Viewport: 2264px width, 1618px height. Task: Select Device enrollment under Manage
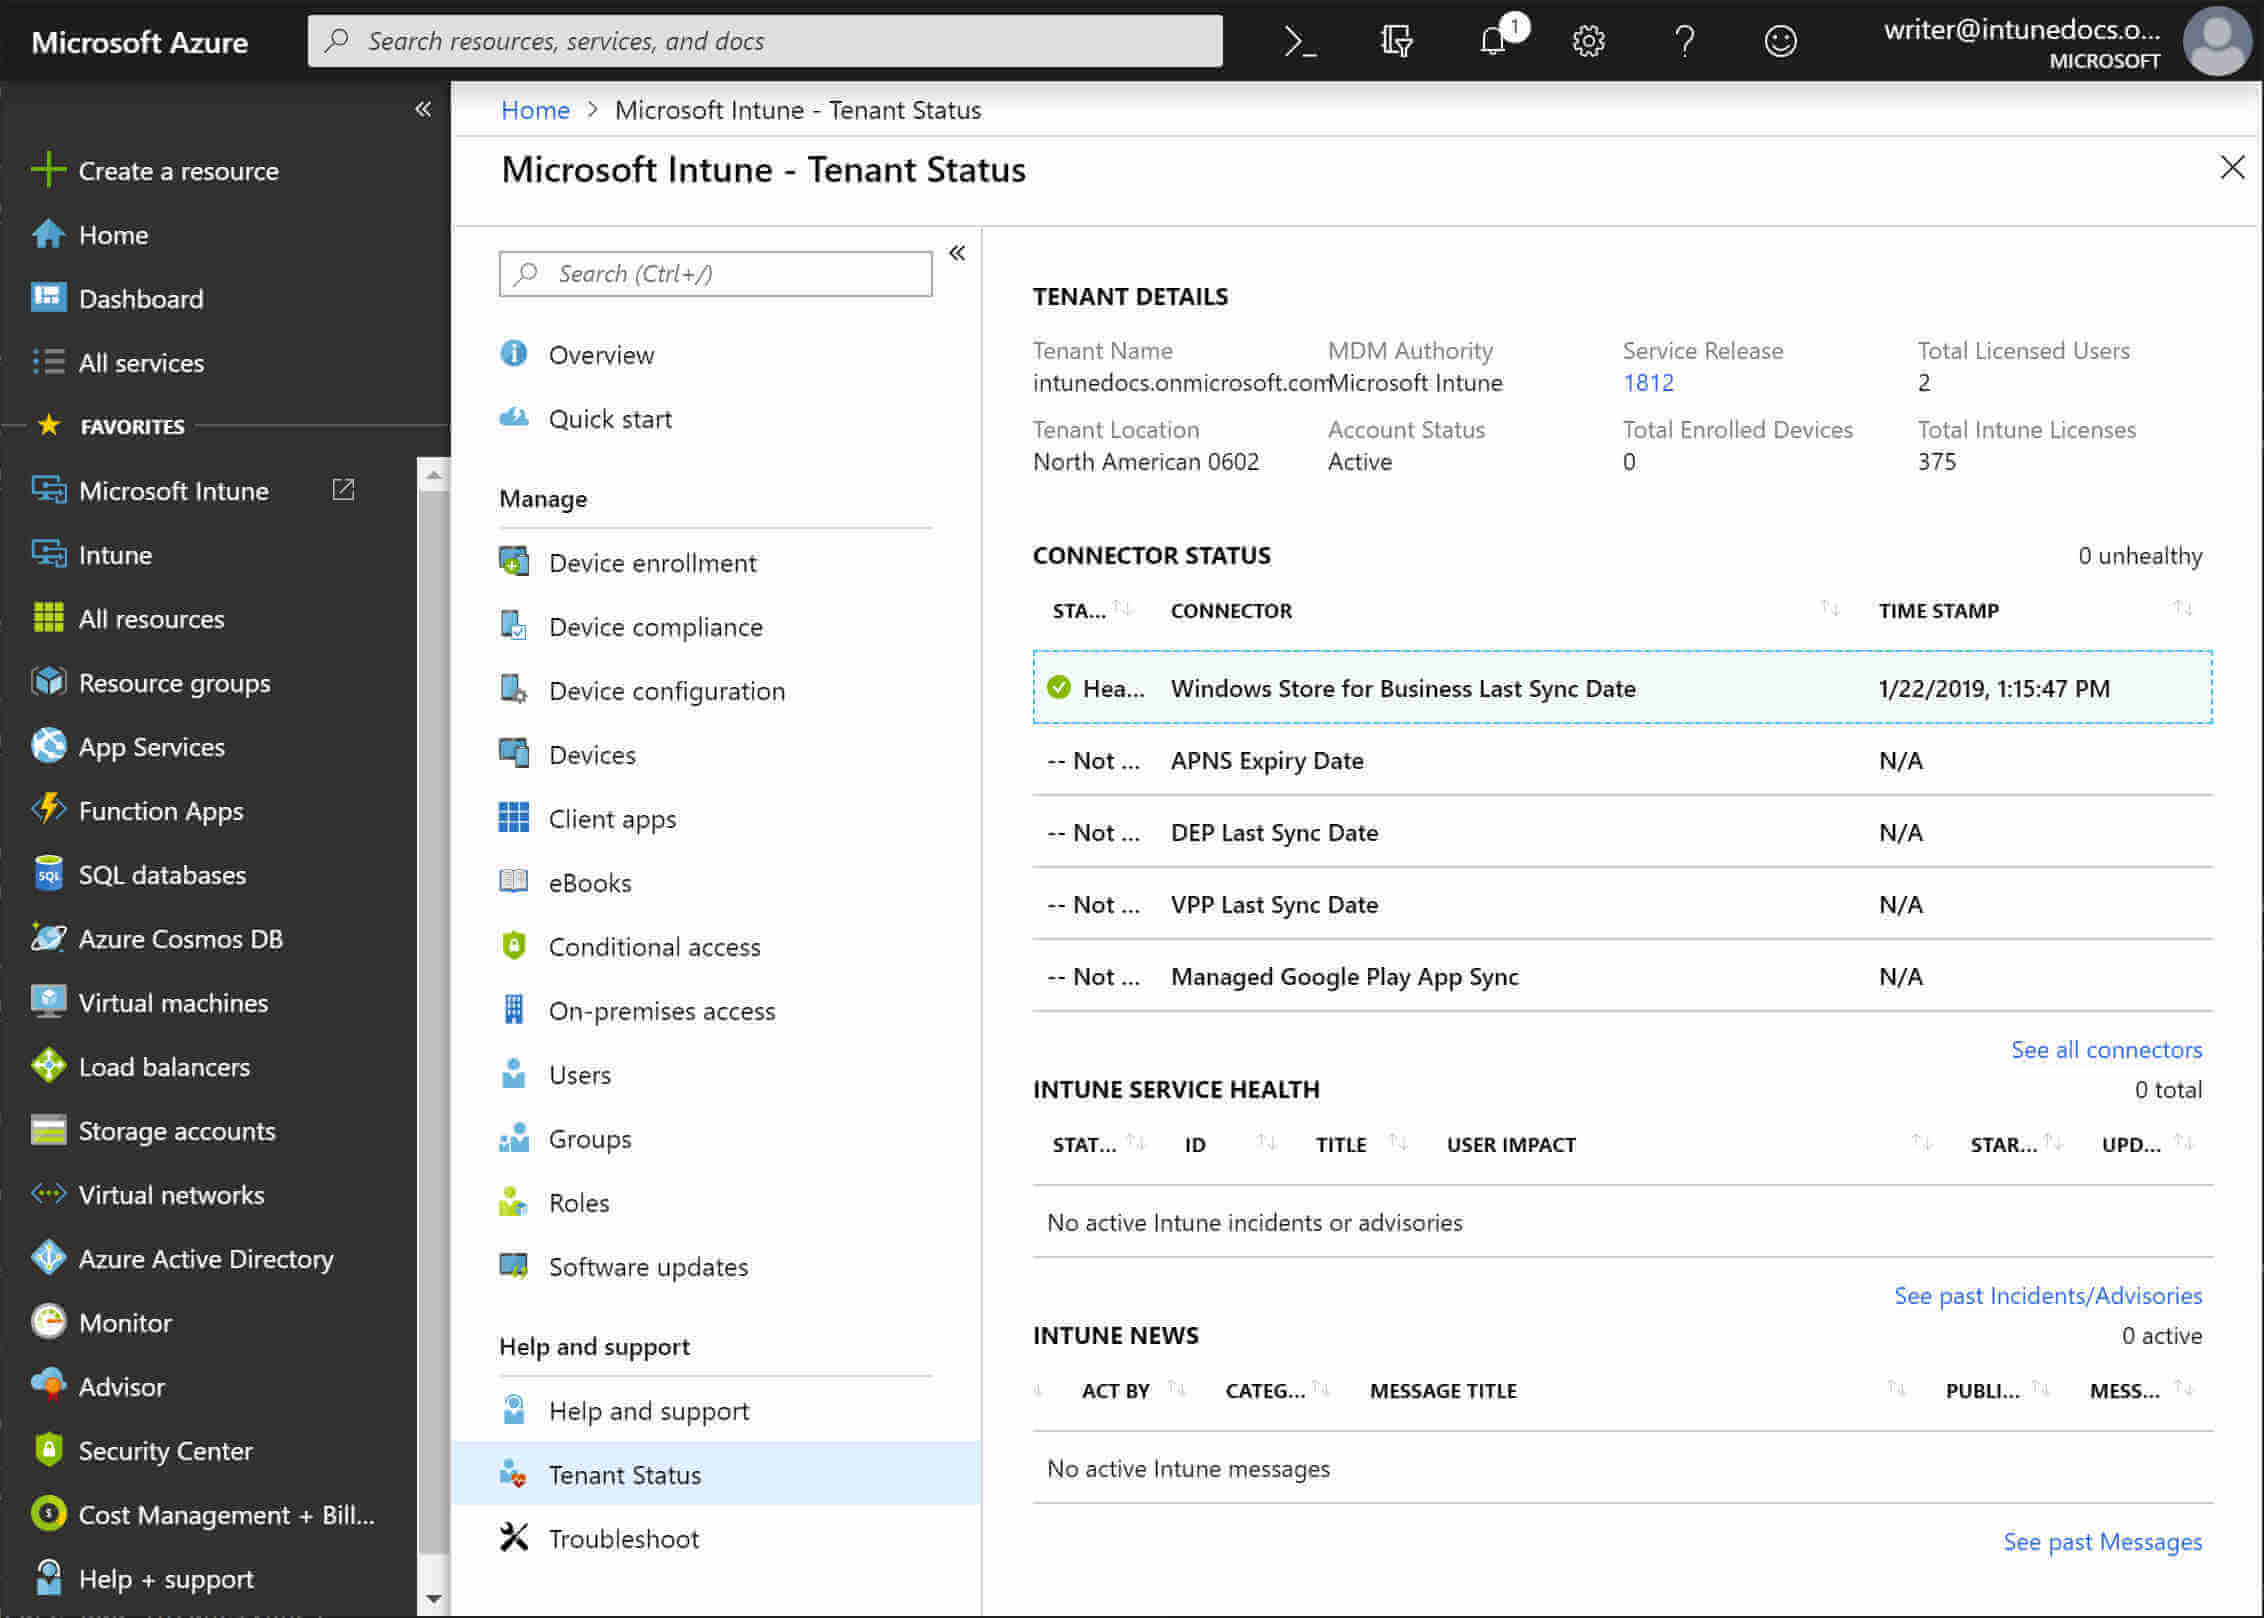(651, 562)
